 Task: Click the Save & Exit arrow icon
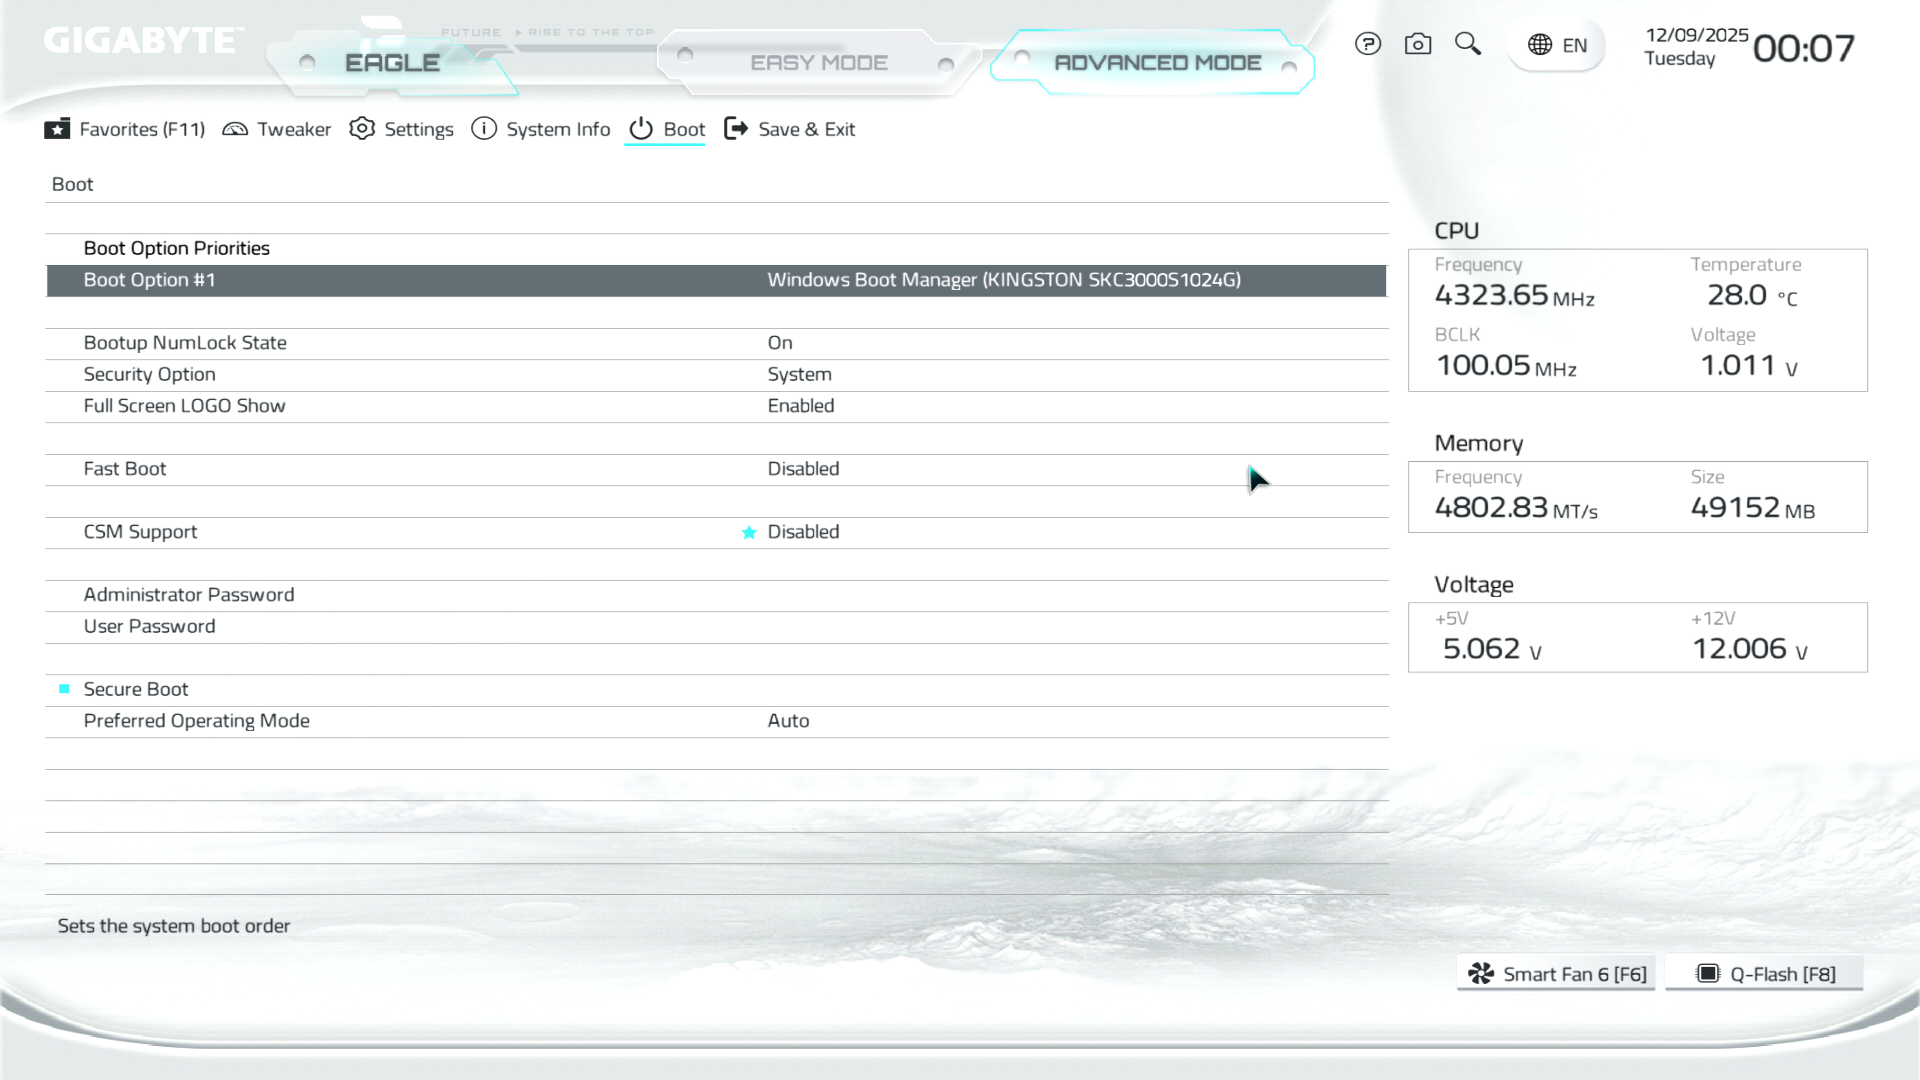(736, 129)
